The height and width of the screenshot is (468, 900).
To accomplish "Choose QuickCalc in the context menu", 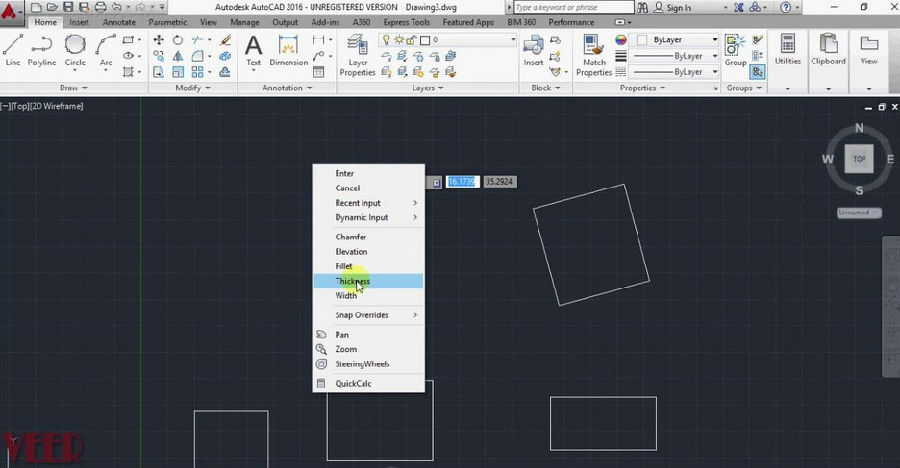I will coord(368,384).
